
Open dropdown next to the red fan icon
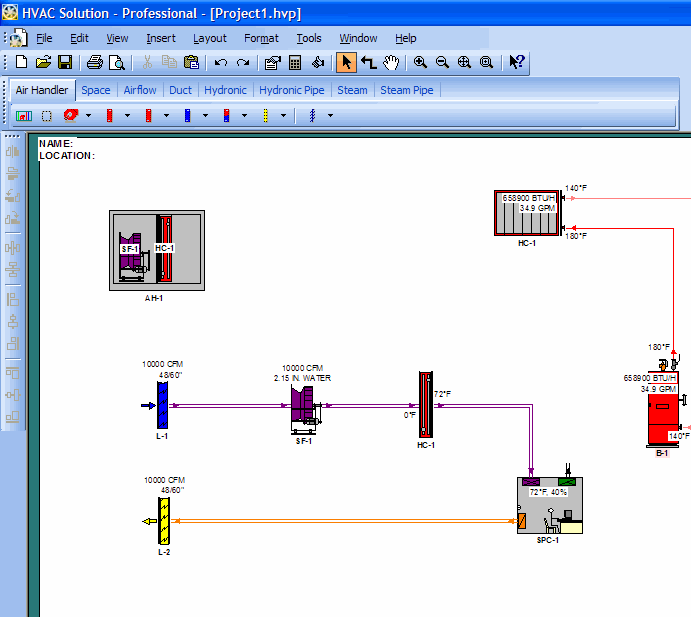pyautogui.click(x=88, y=115)
